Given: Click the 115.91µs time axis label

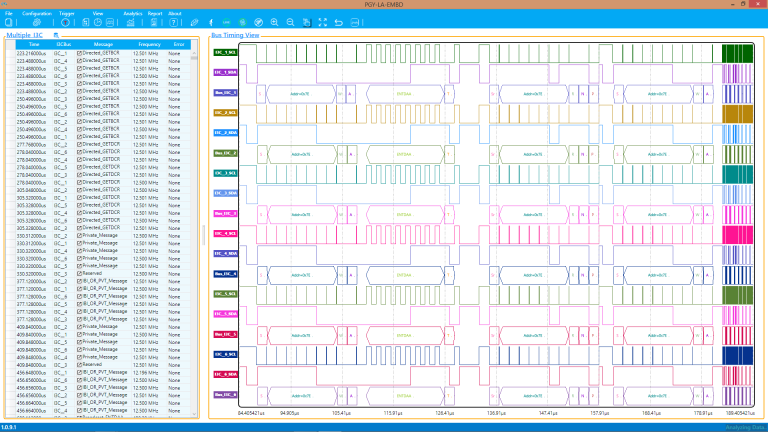Looking at the screenshot, I should pyautogui.click(x=393, y=413).
